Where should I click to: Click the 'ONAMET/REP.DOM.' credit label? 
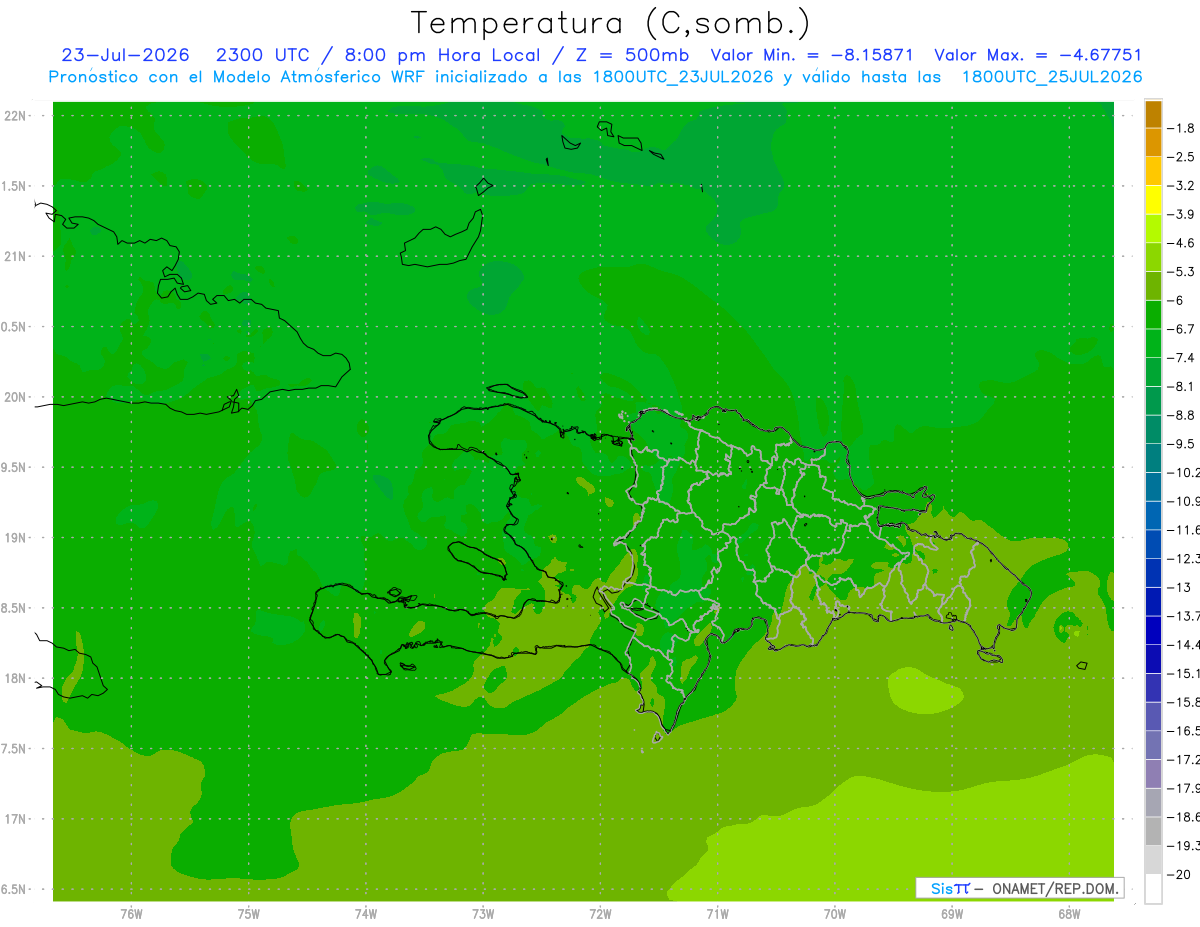click(1055, 888)
